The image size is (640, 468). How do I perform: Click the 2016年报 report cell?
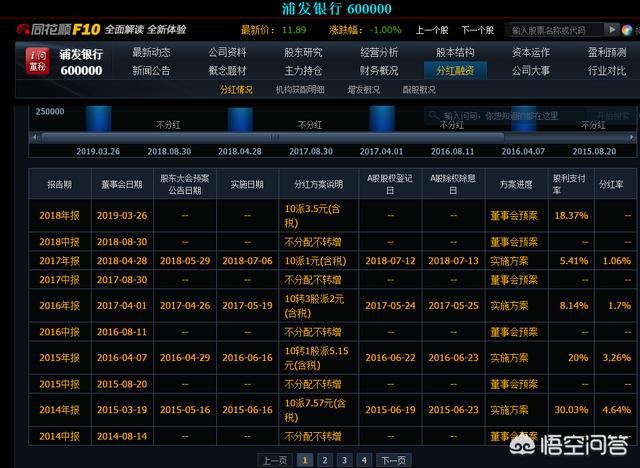[x=60, y=306]
